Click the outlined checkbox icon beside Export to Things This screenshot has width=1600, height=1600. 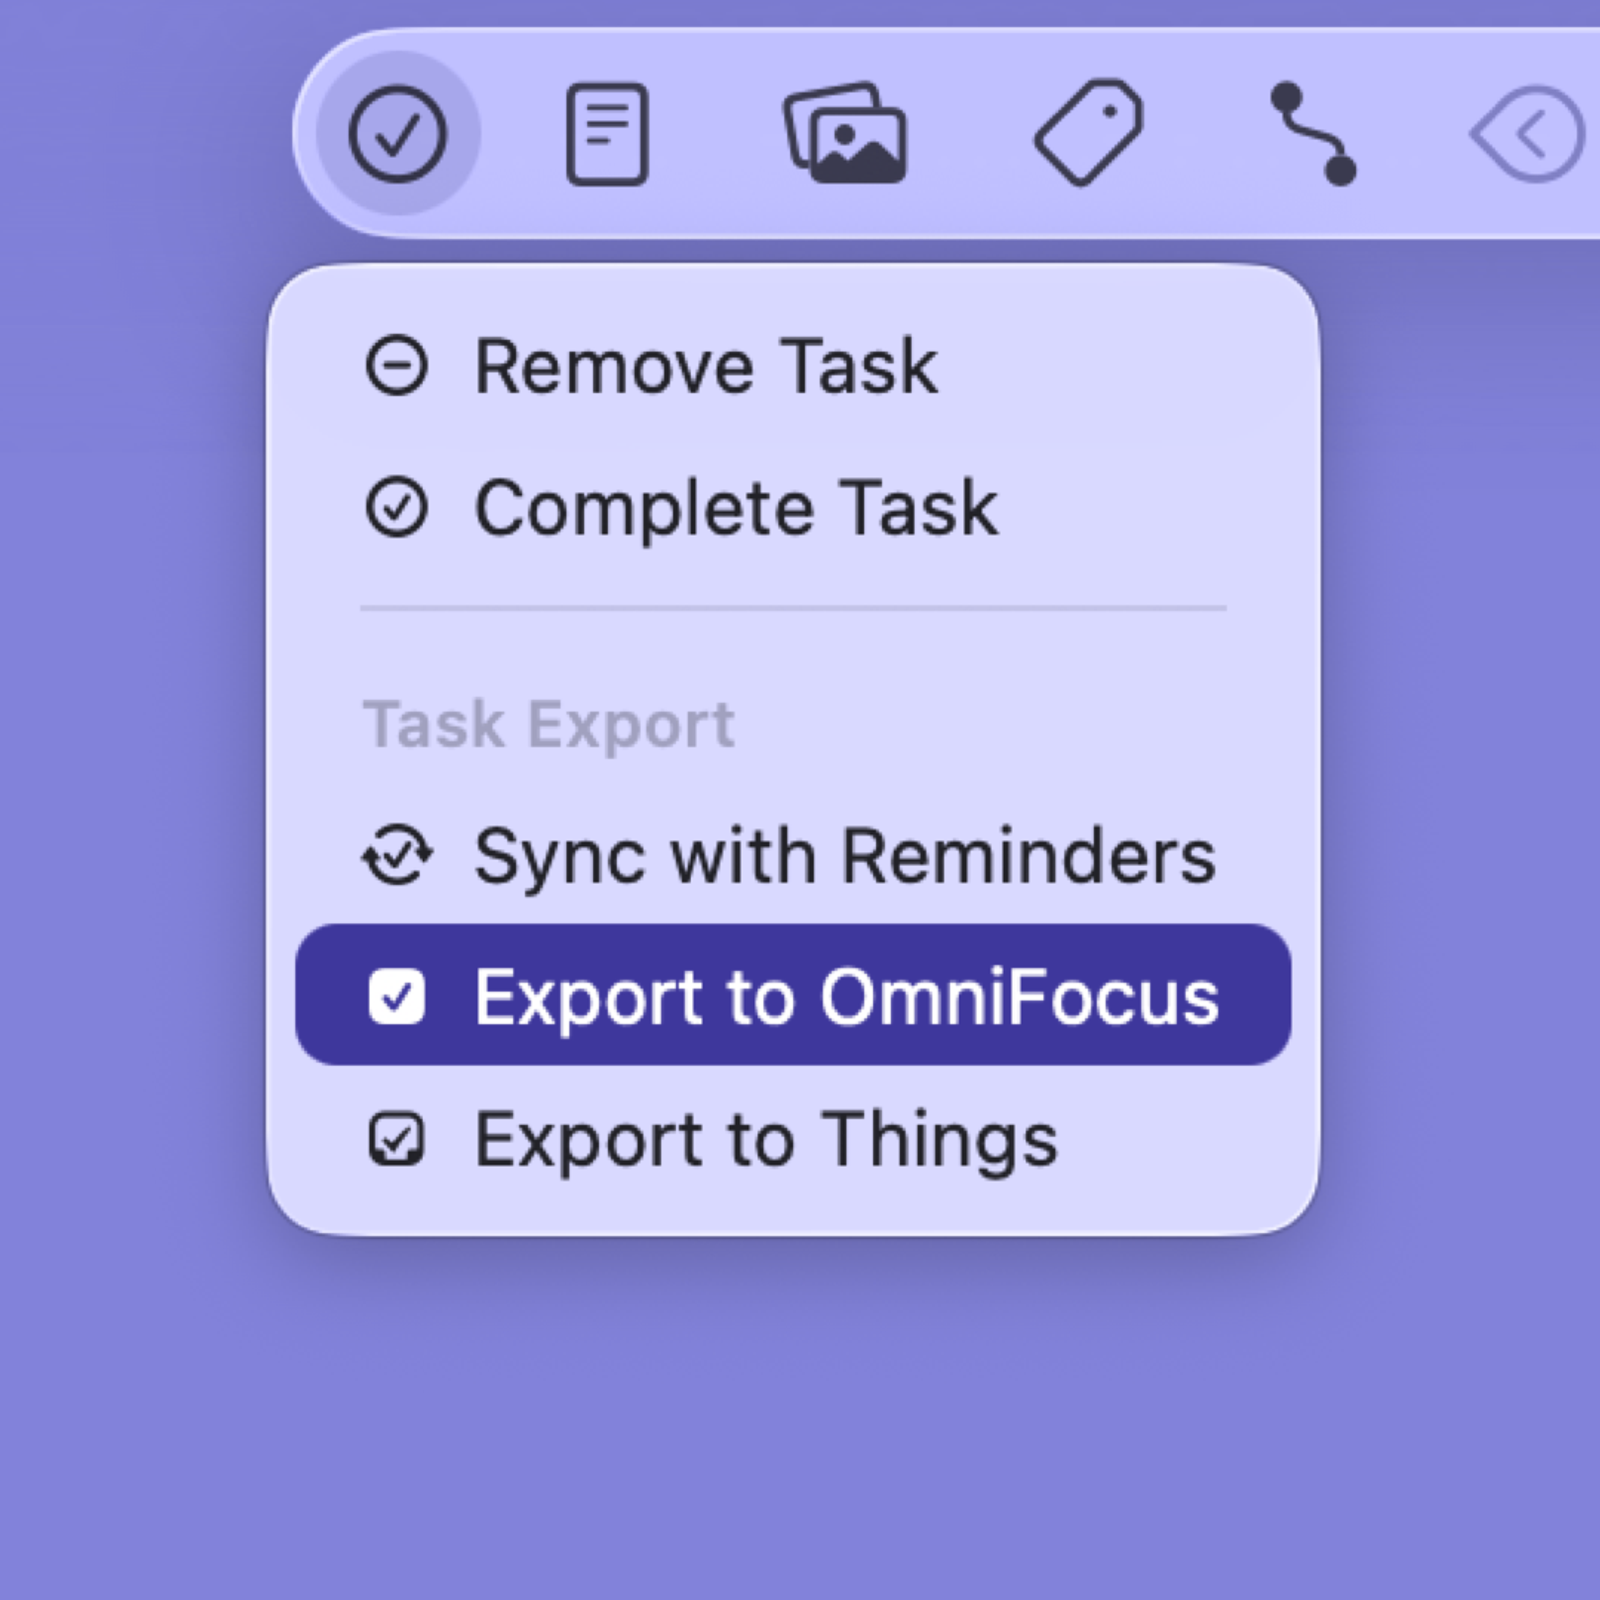[399, 1139]
